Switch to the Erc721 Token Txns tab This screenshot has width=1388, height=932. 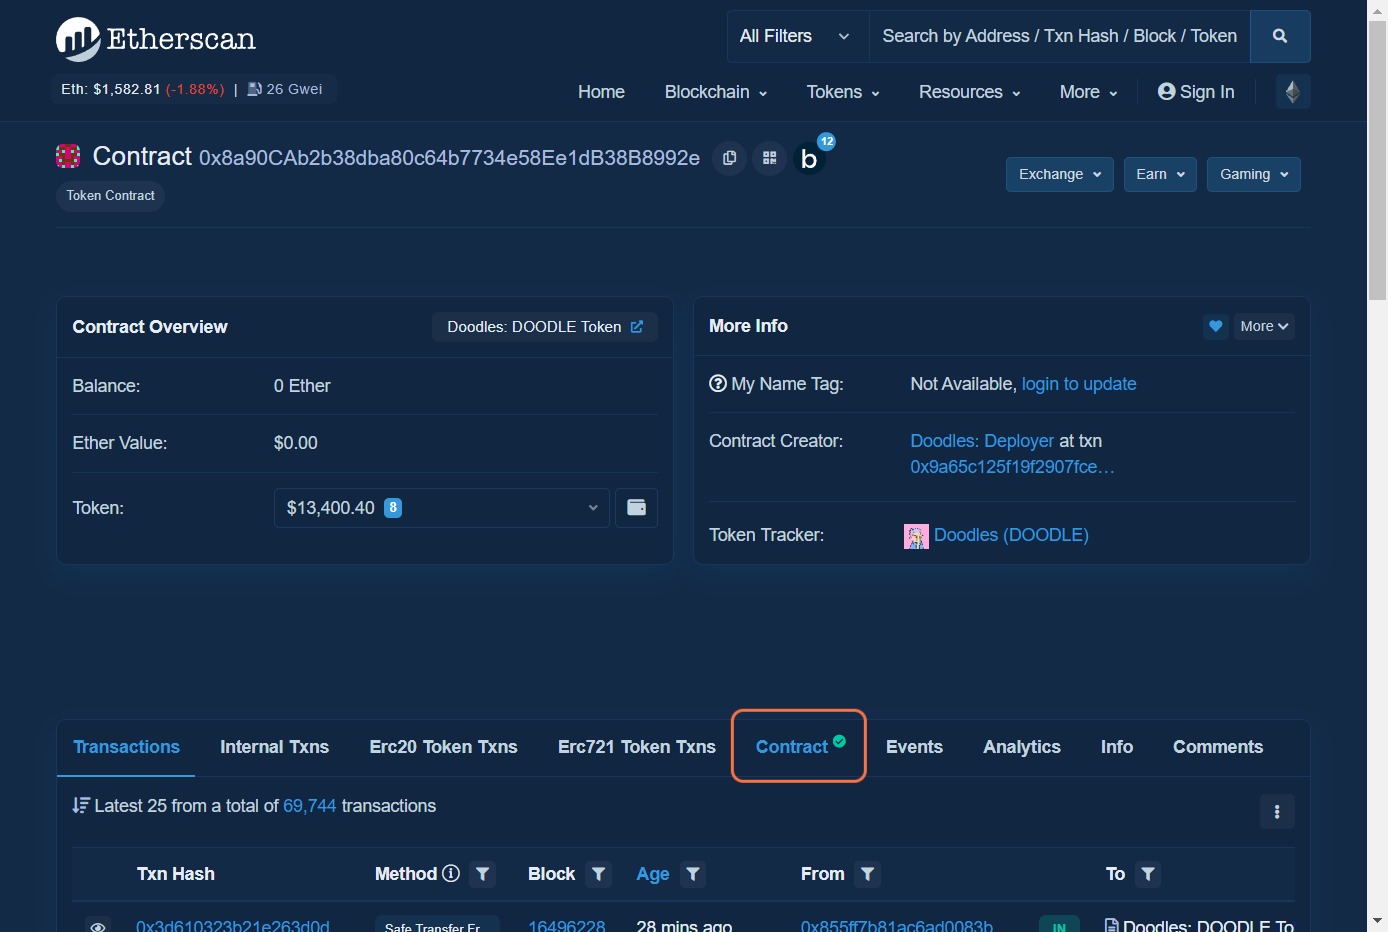637,747
